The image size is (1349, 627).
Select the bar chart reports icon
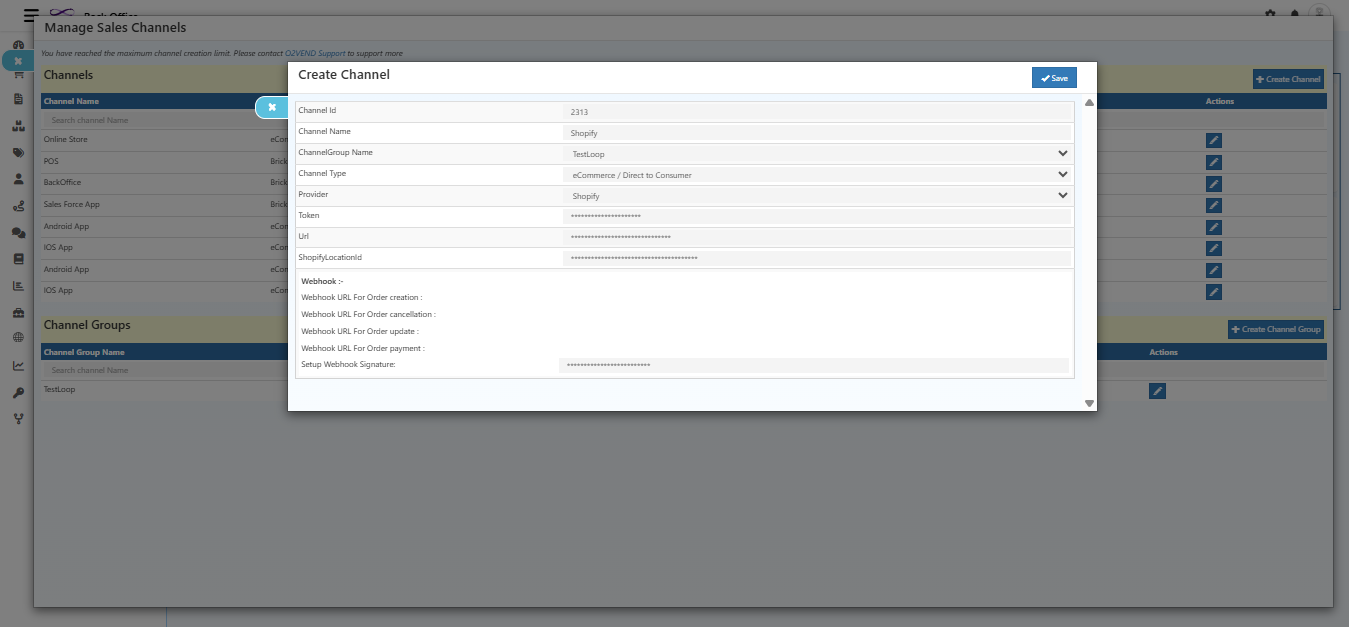(17, 286)
